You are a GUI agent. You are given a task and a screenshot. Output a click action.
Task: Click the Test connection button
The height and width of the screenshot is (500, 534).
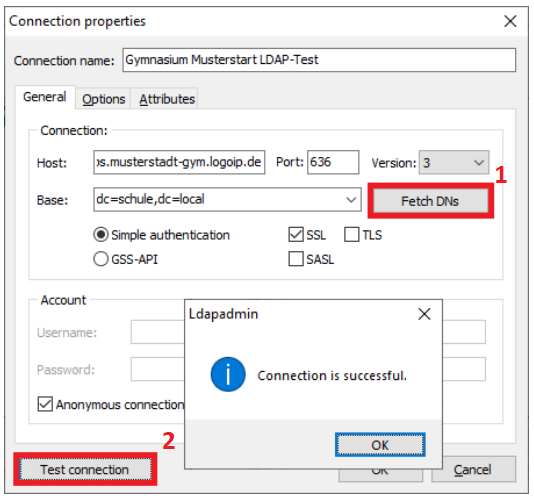(x=85, y=469)
